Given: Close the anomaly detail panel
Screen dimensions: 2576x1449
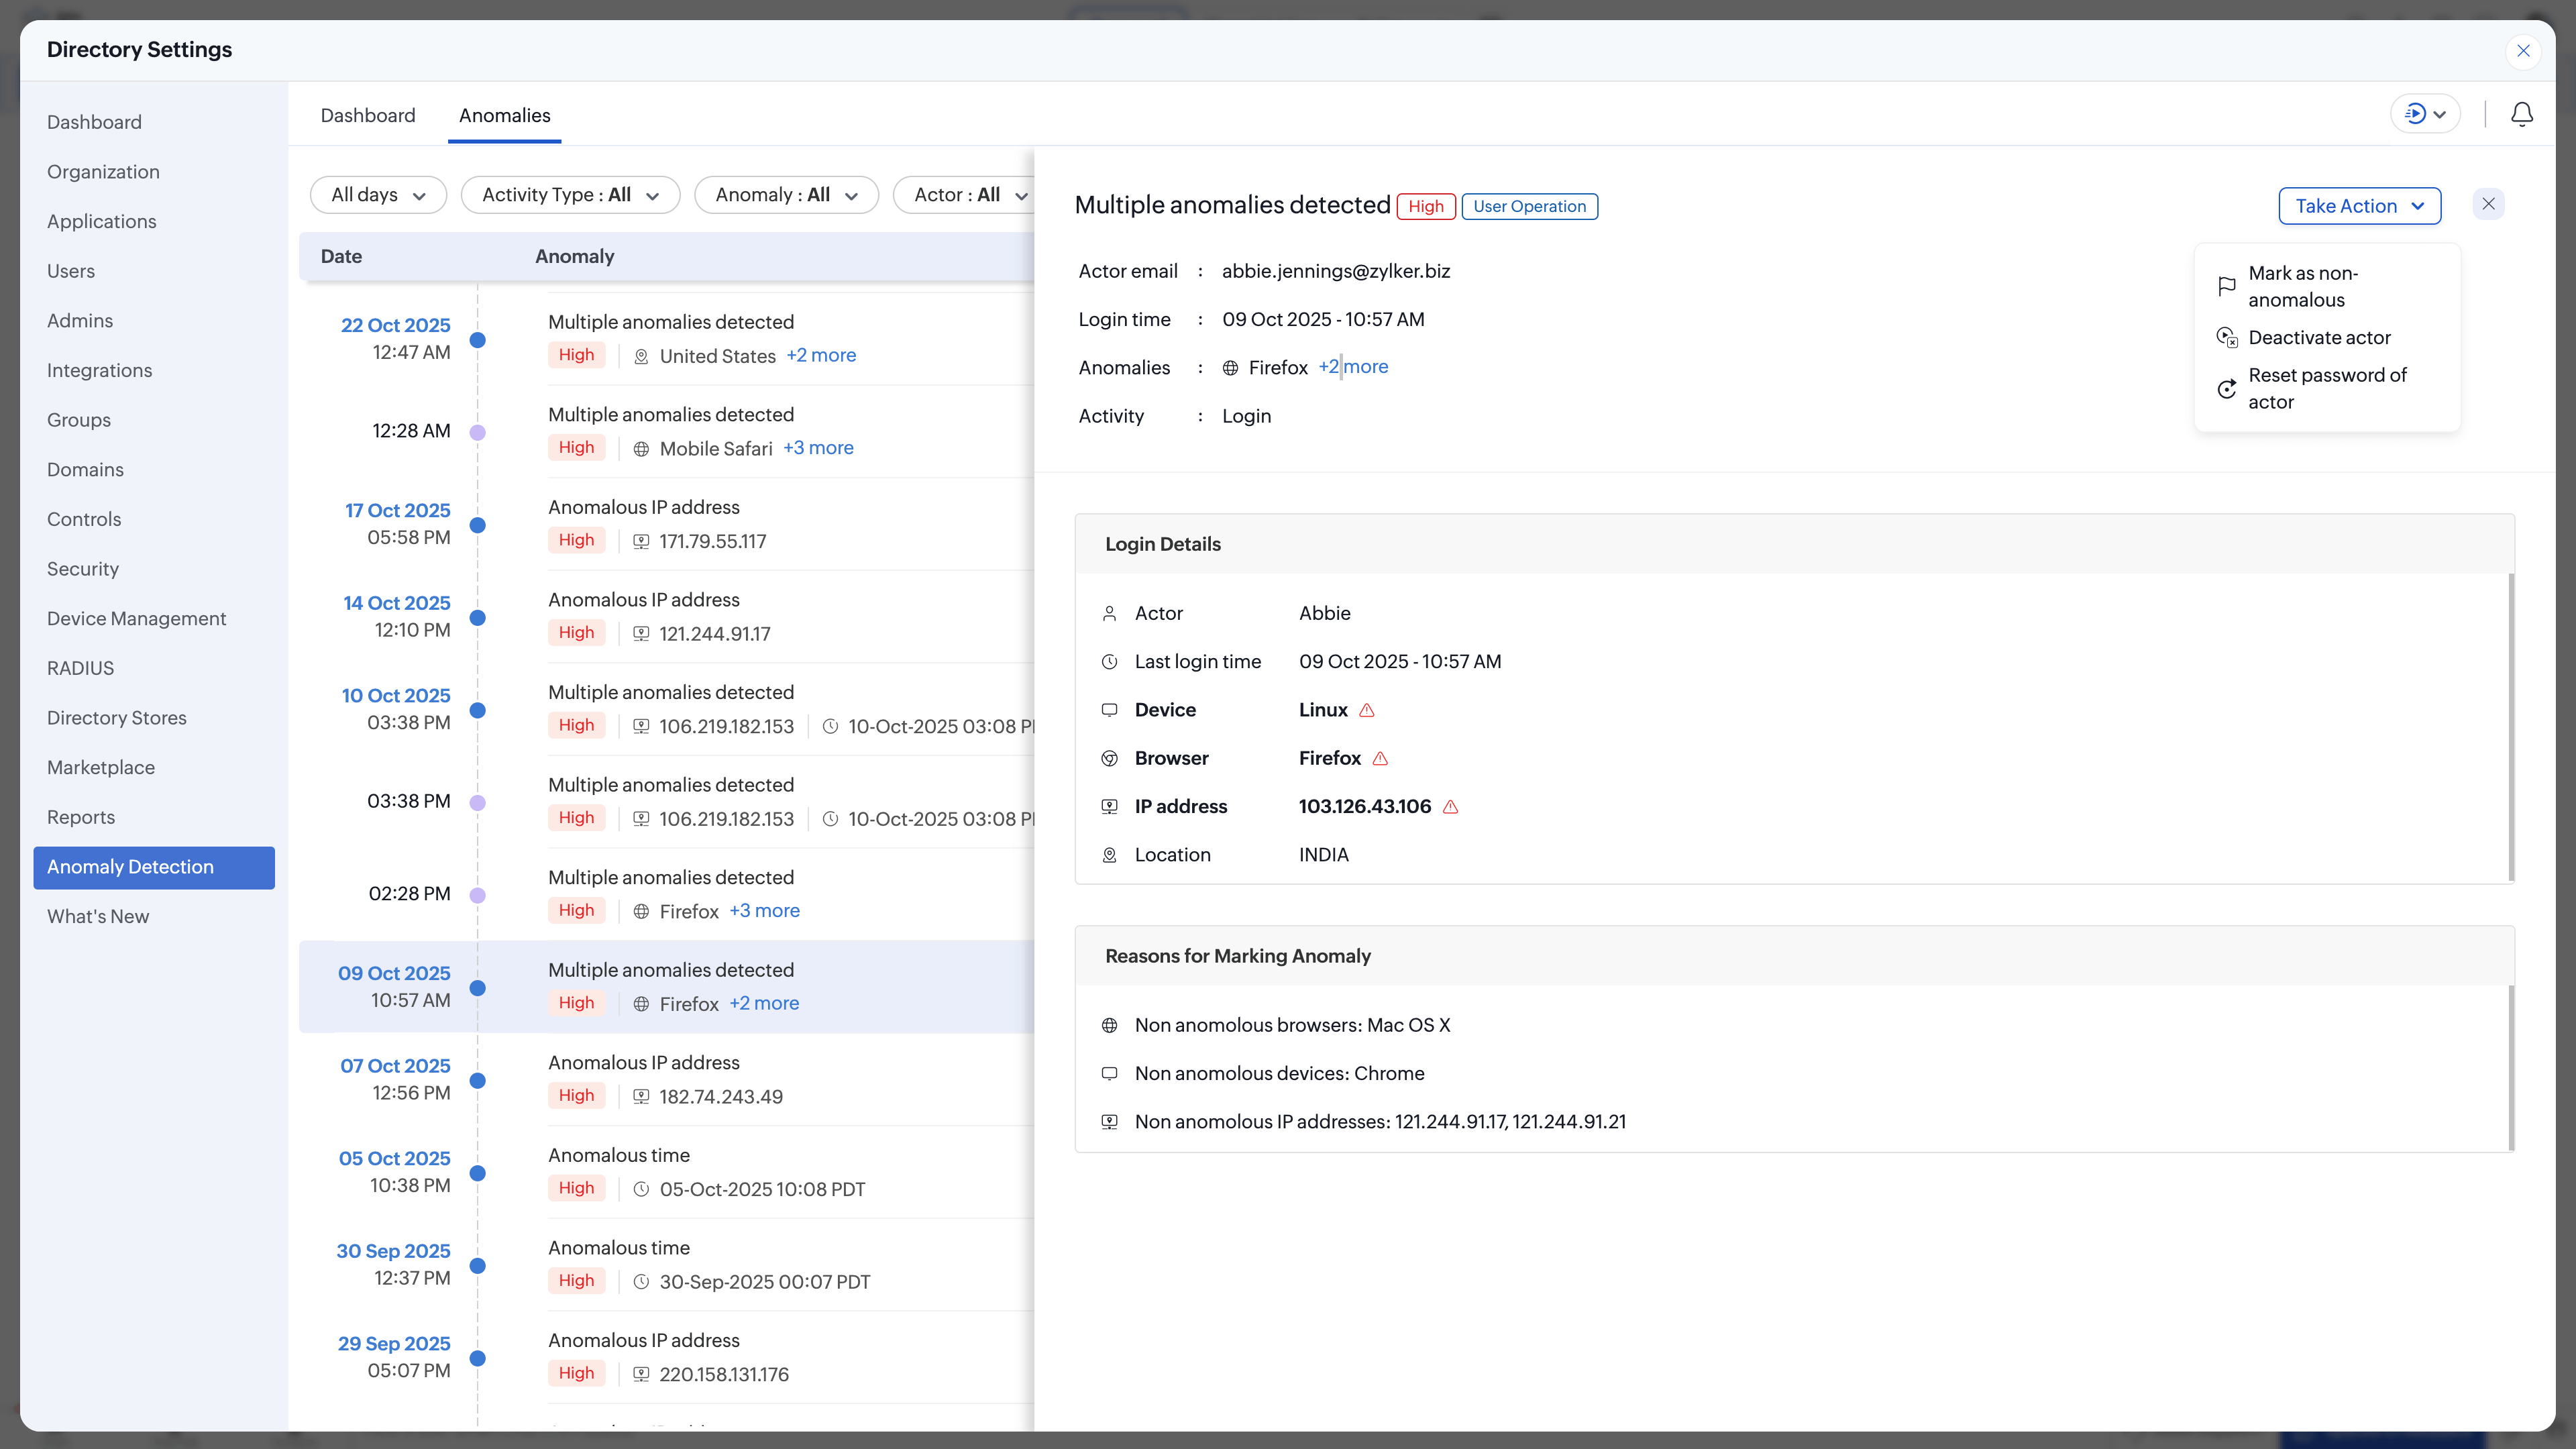Looking at the screenshot, I should 2490,203.
